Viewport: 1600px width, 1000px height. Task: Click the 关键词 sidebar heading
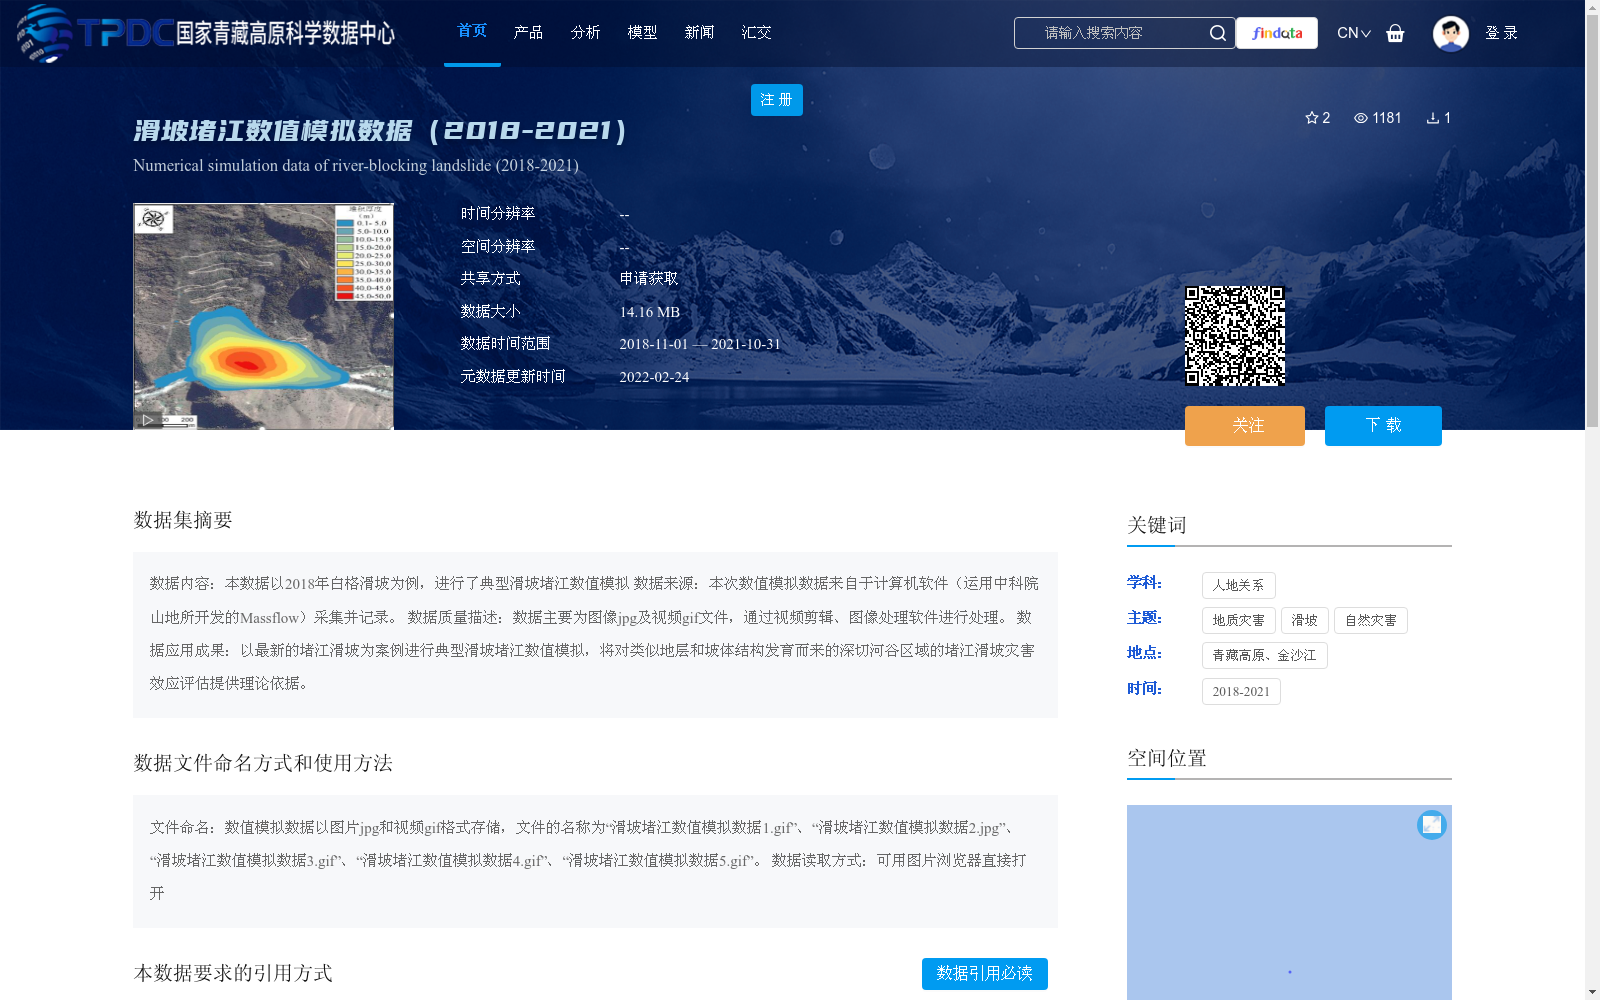point(1157,525)
